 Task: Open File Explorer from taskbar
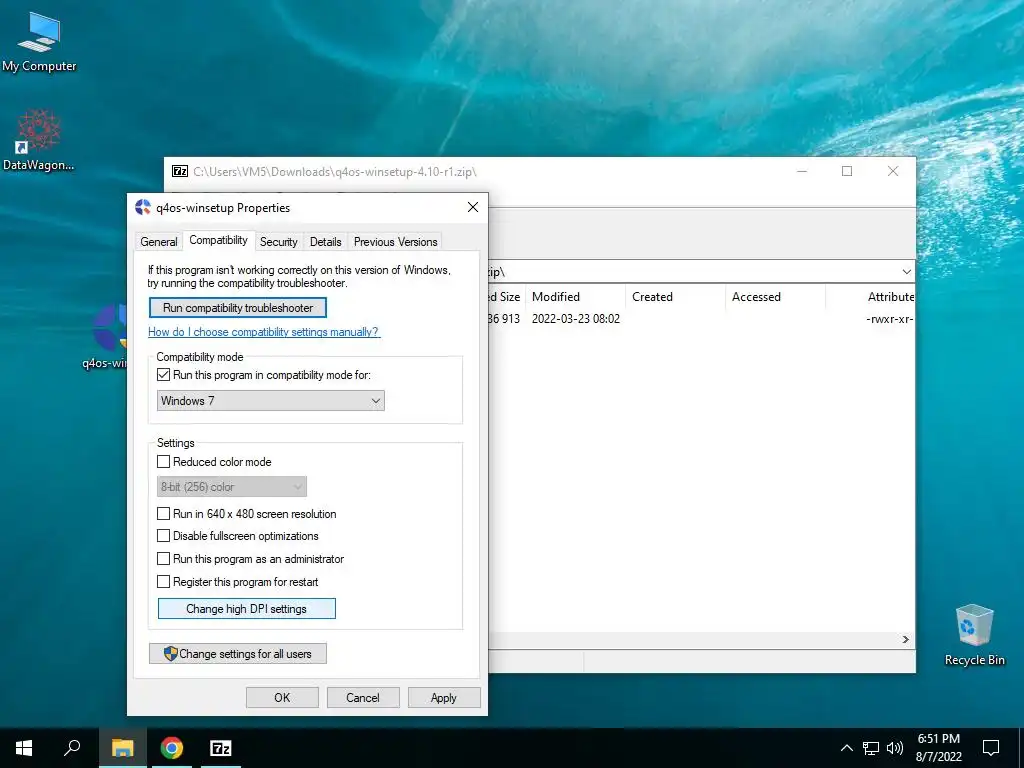pyautogui.click(x=122, y=748)
